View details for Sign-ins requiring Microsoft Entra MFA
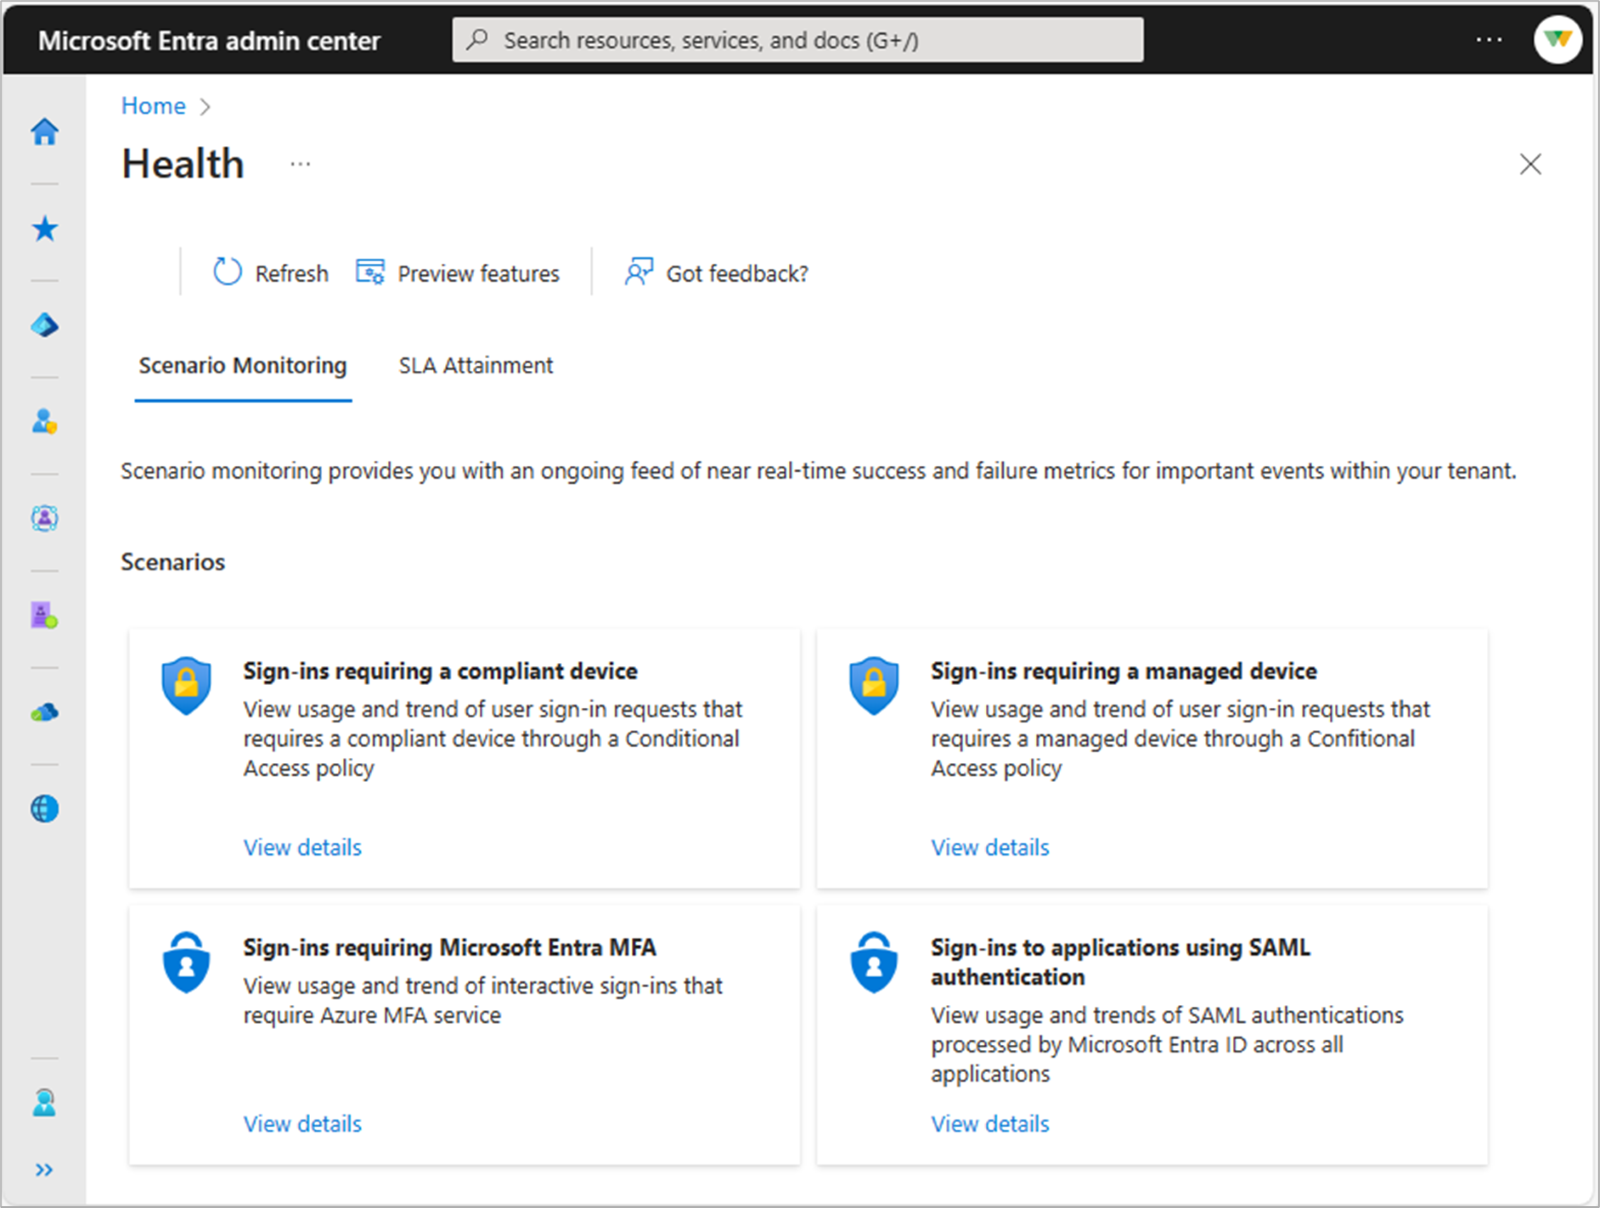Viewport: 1600px width, 1208px height. 302,1123
